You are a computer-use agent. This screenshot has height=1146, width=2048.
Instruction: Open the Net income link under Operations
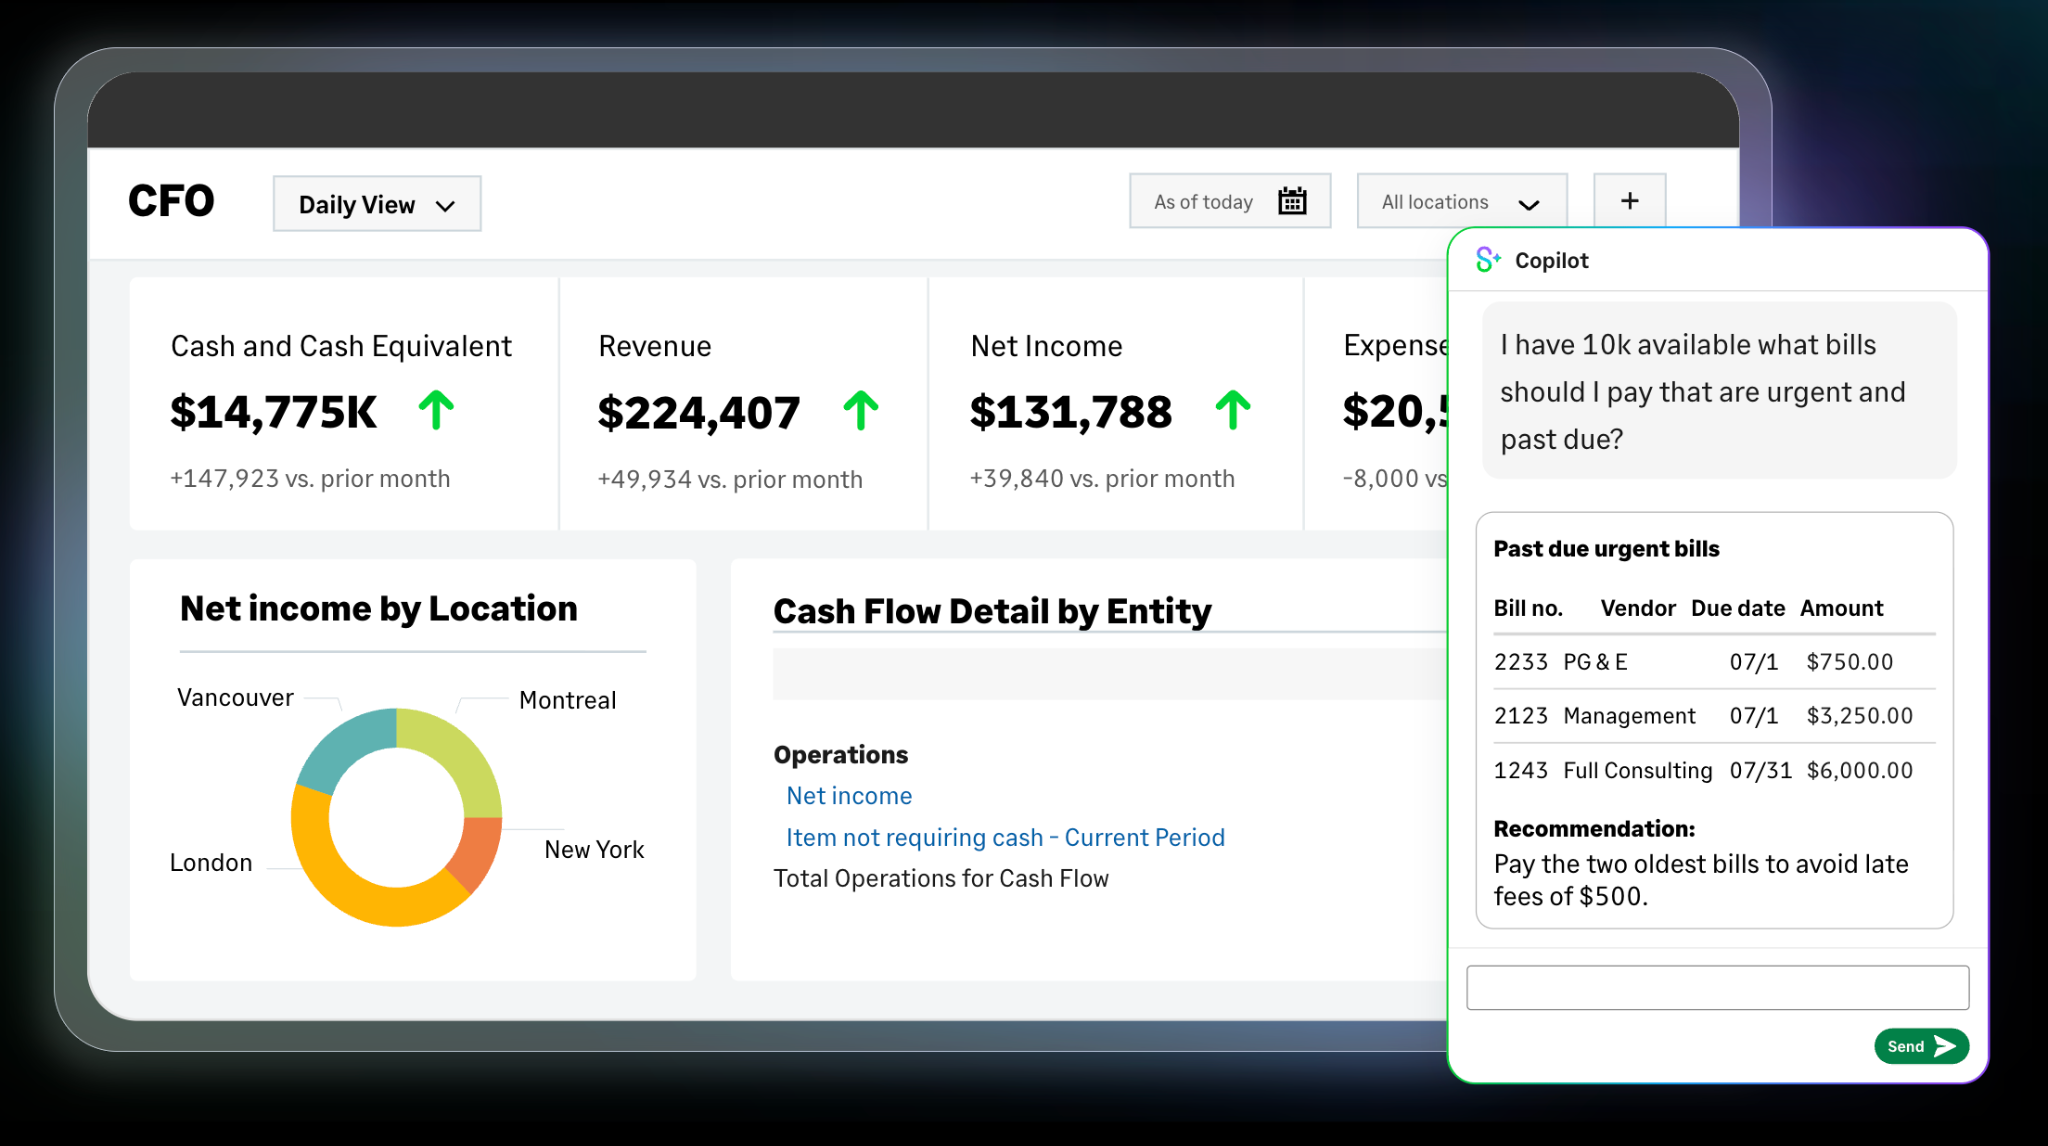pyautogui.click(x=849, y=796)
